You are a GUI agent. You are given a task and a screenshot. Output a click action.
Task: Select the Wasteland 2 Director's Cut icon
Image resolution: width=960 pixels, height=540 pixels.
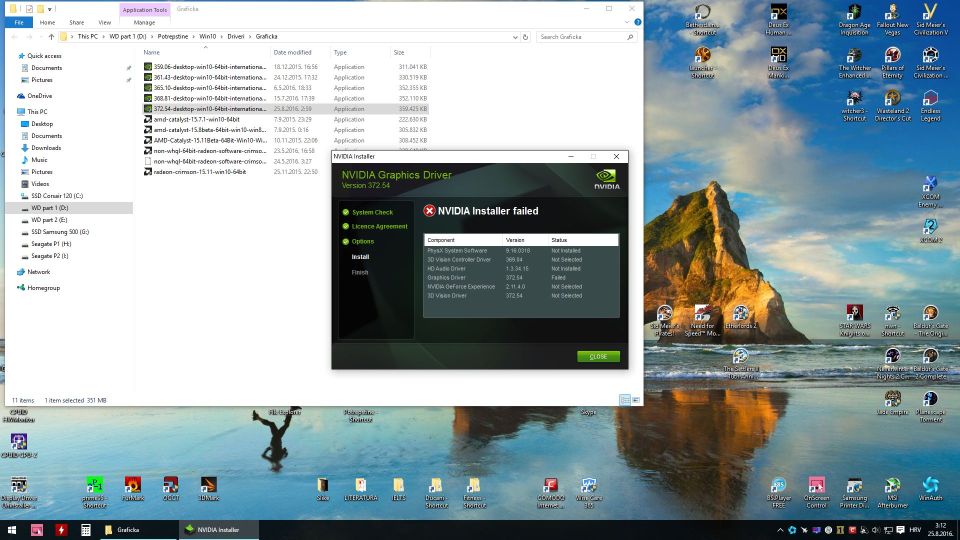pos(892,99)
